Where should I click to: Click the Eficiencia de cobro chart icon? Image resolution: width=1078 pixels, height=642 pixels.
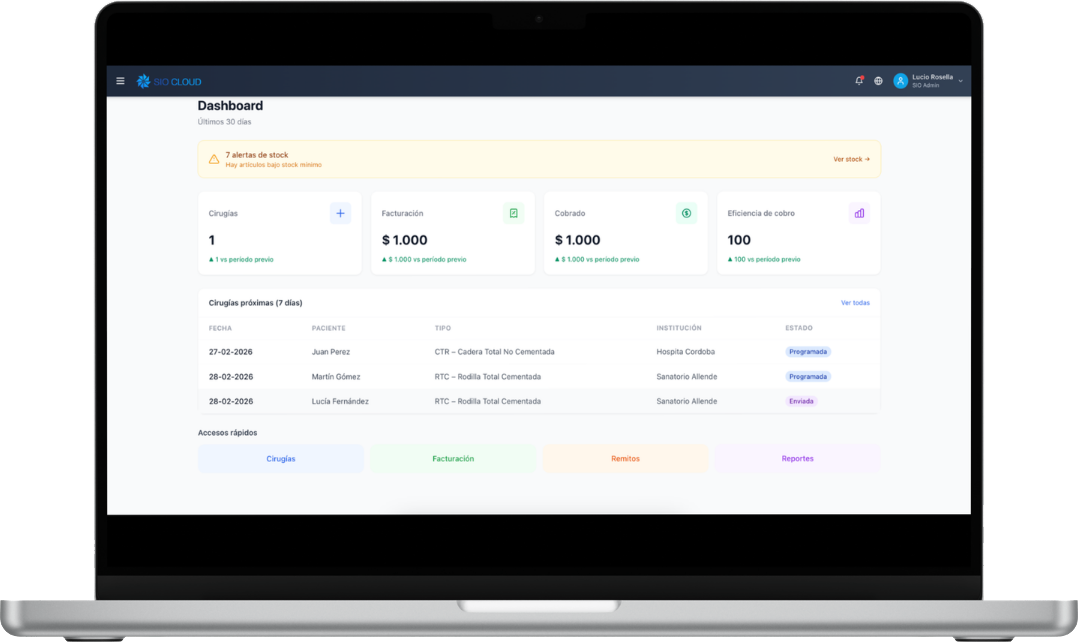tap(859, 213)
